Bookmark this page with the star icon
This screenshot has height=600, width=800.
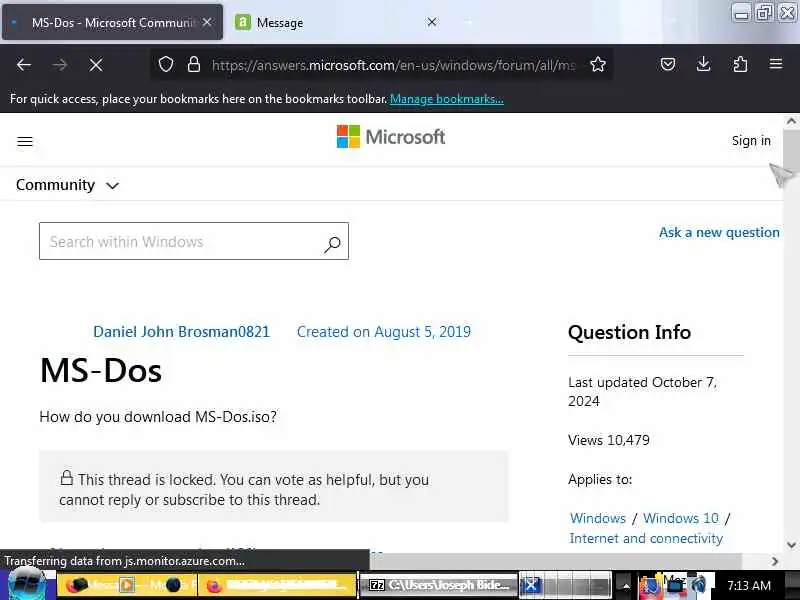point(597,65)
